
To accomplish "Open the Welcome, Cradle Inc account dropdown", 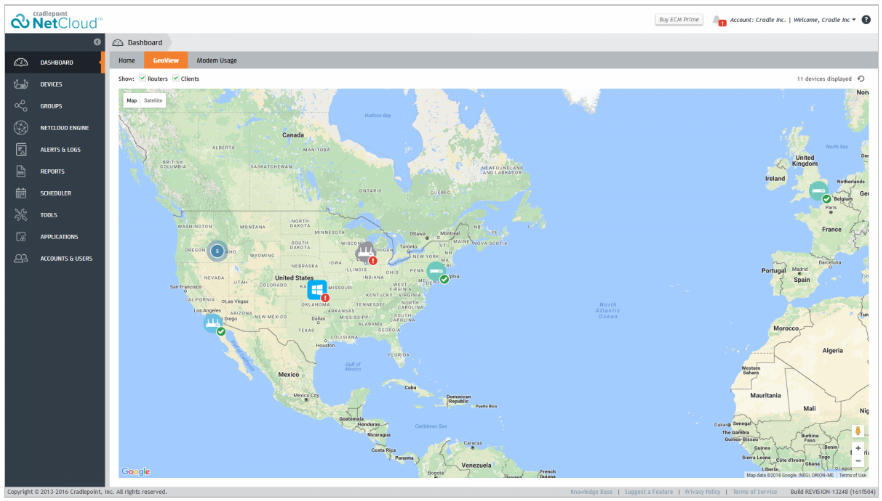I will 825,20.
